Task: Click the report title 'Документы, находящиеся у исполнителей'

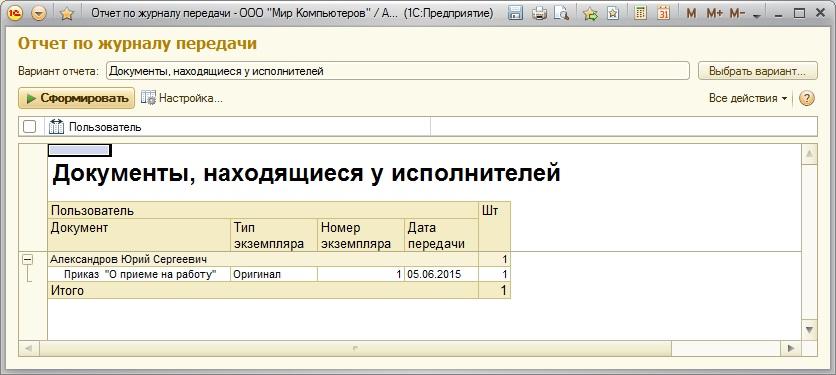Action: pos(306,173)
